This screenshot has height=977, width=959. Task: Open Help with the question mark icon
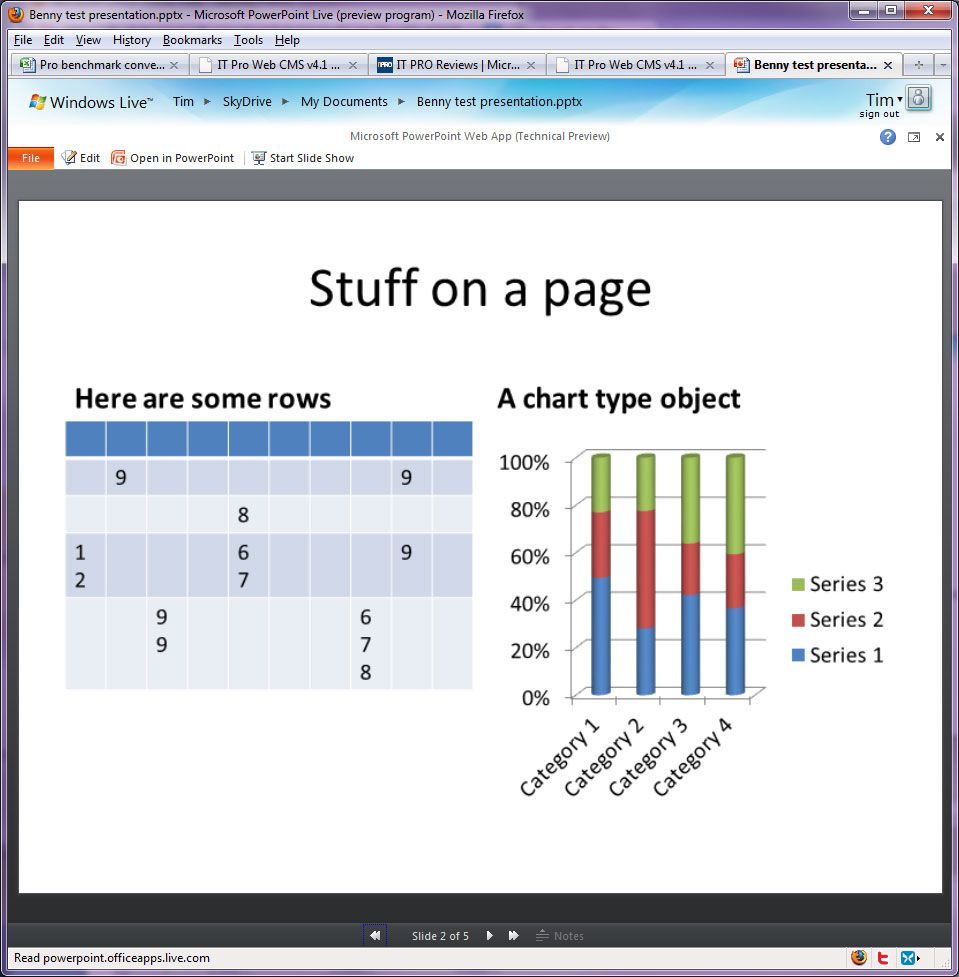click(x=887, y=137)
